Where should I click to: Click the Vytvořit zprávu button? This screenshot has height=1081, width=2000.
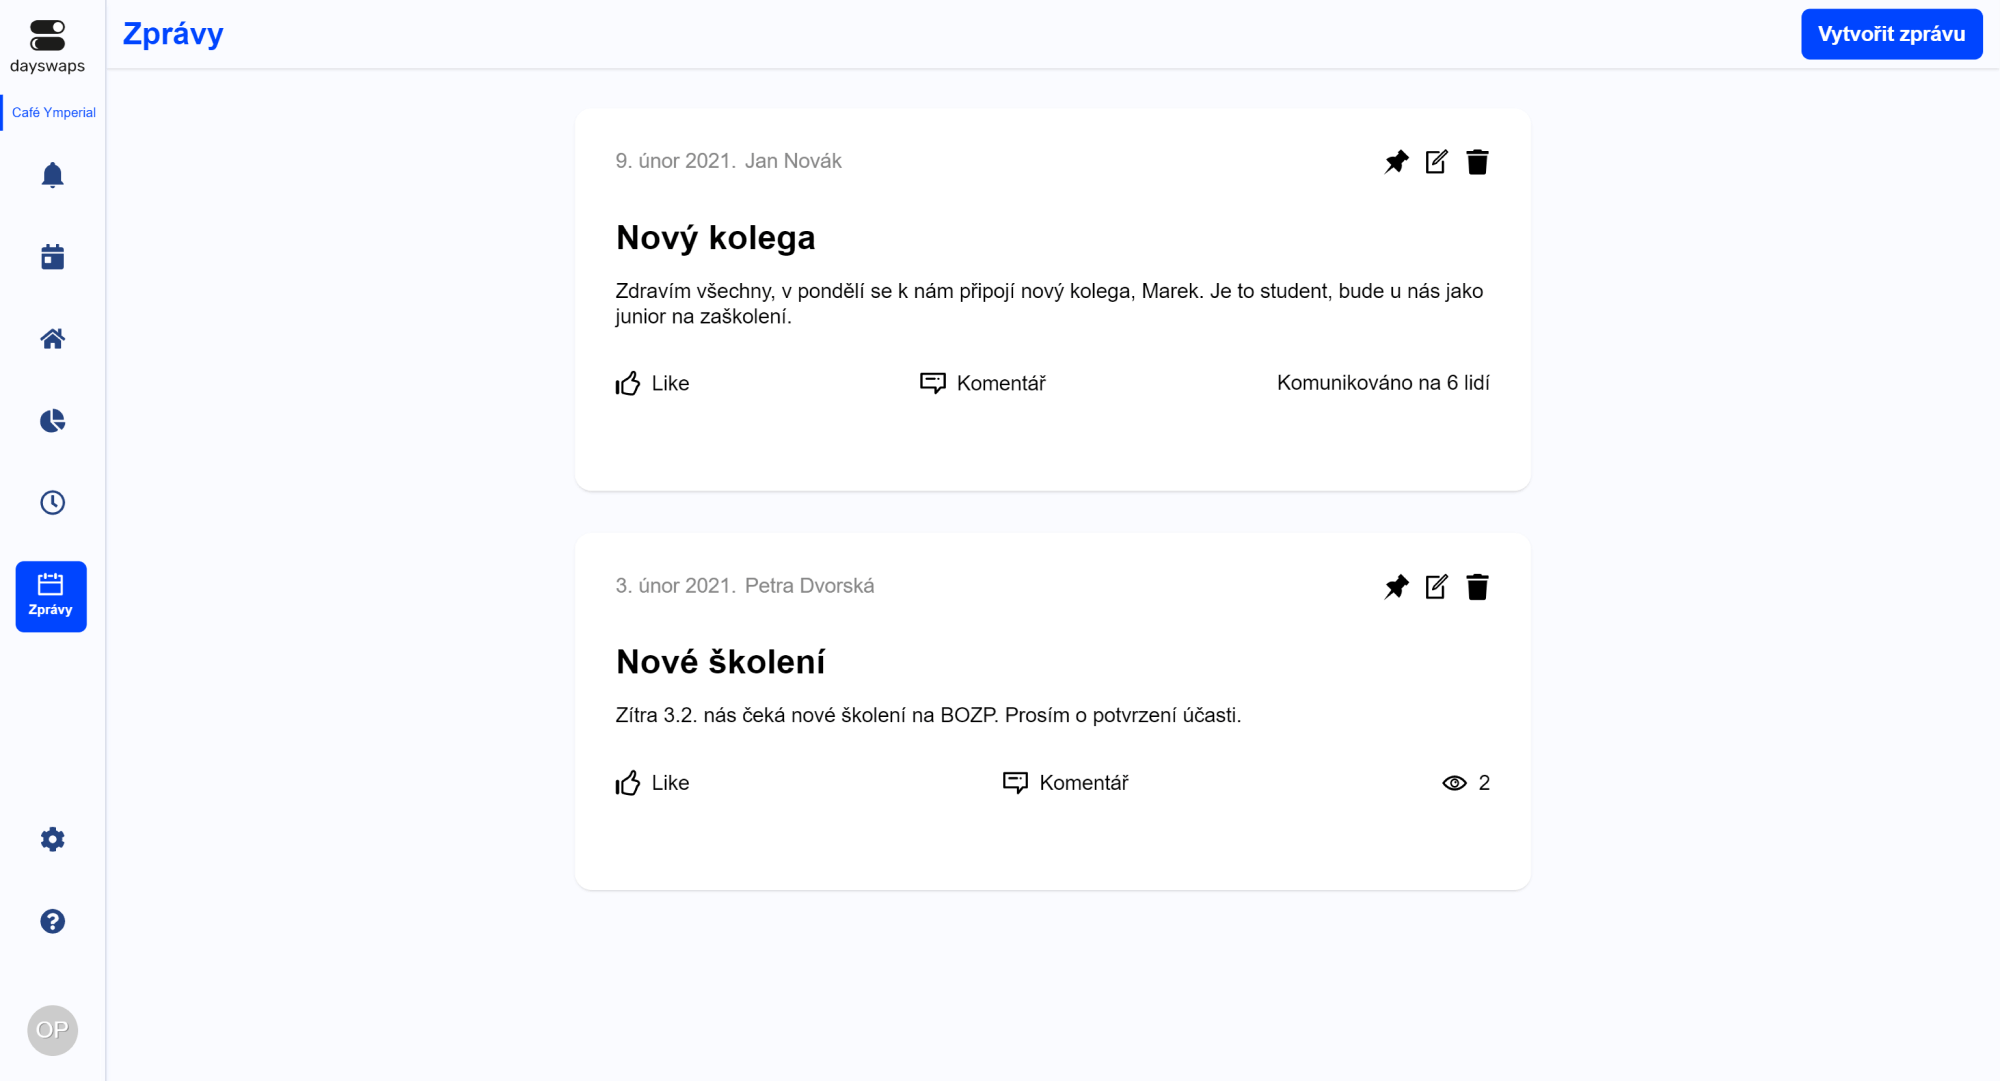tap(1891, 34)
